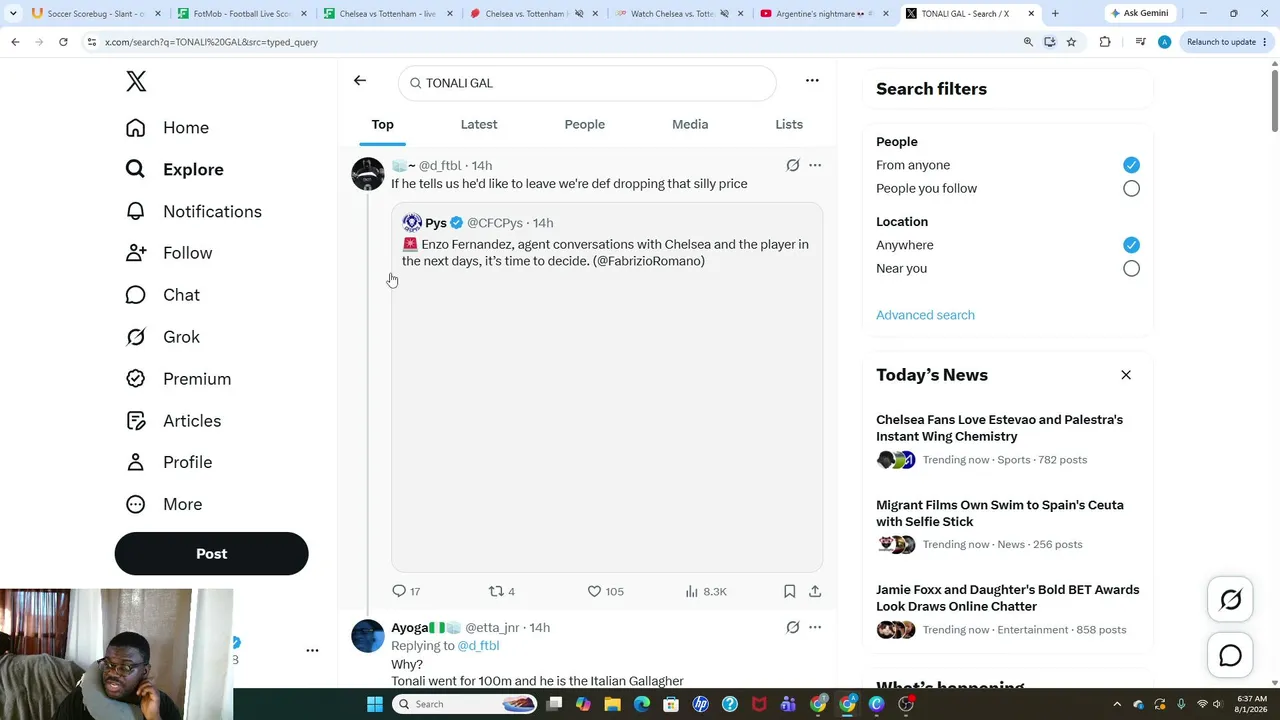Click the Post button

click(212, 554)
